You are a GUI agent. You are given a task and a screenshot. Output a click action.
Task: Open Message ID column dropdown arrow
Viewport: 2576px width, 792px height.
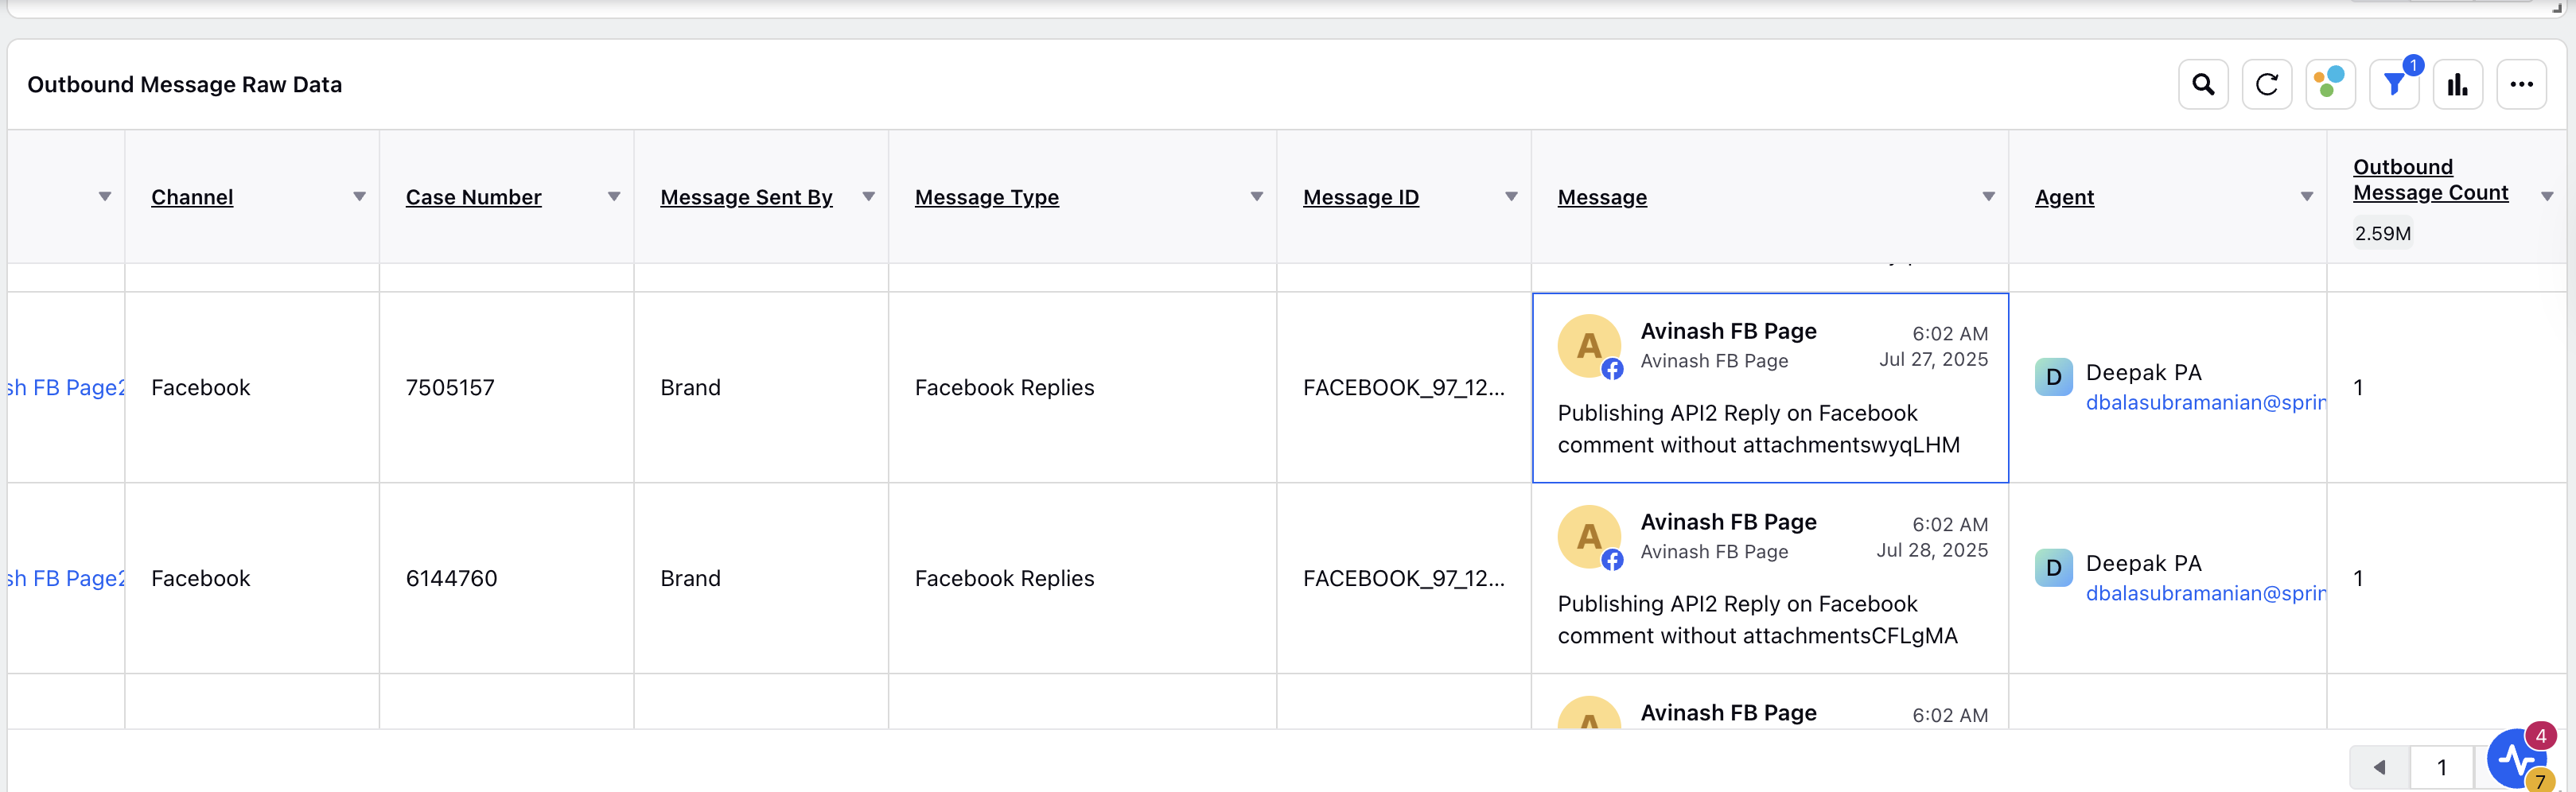(1511, 197)
